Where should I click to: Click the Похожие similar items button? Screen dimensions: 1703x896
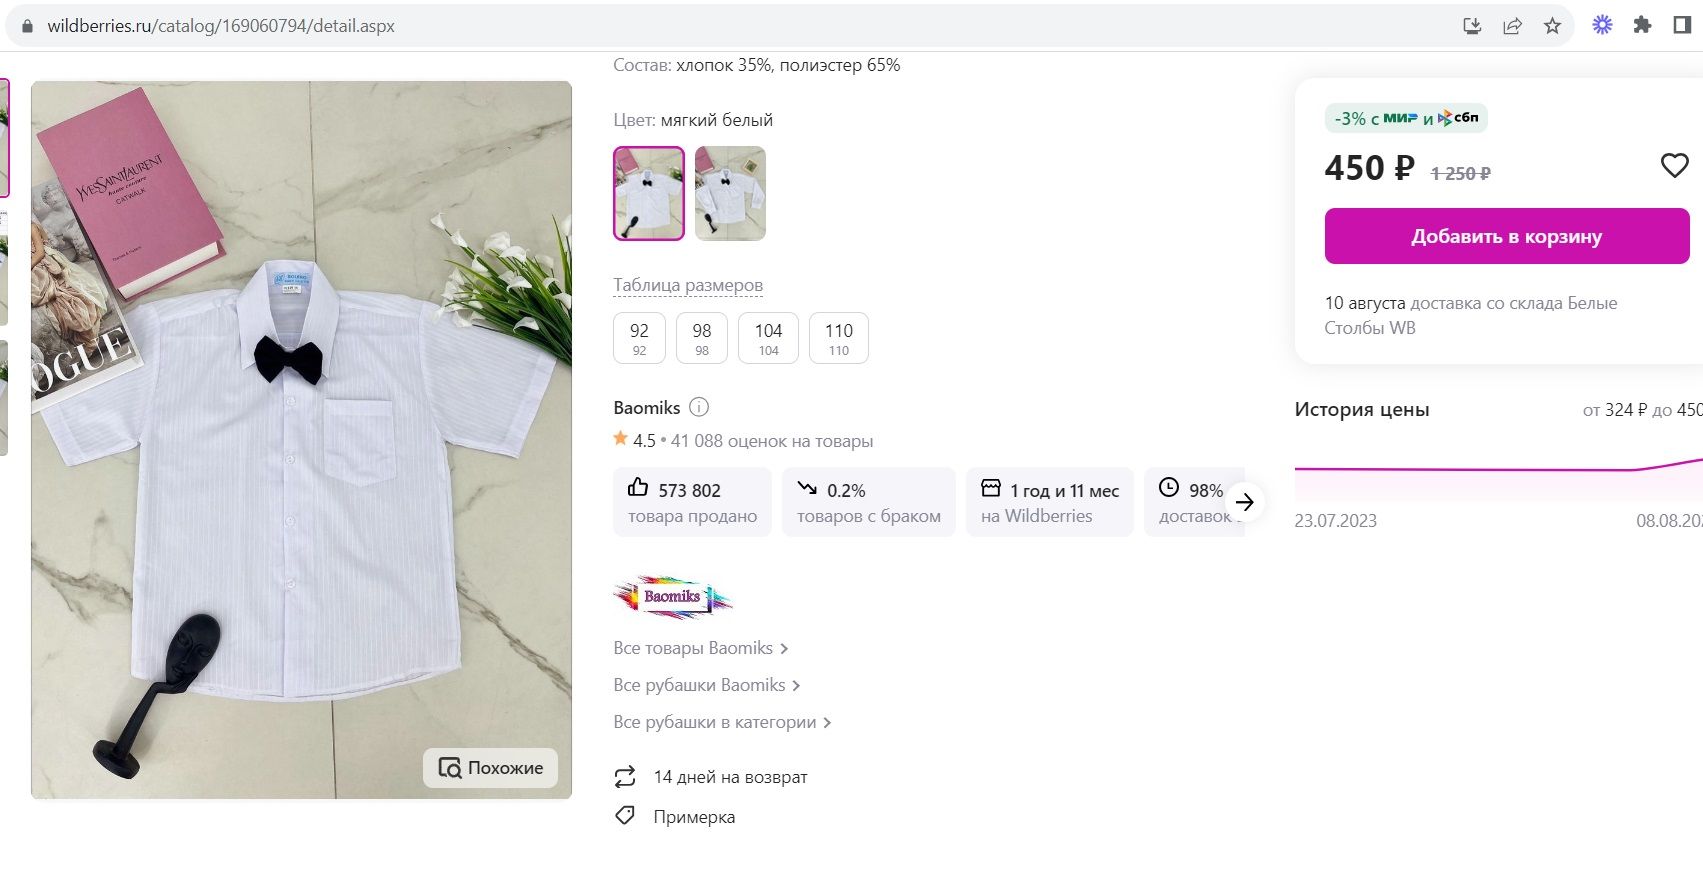490,768
